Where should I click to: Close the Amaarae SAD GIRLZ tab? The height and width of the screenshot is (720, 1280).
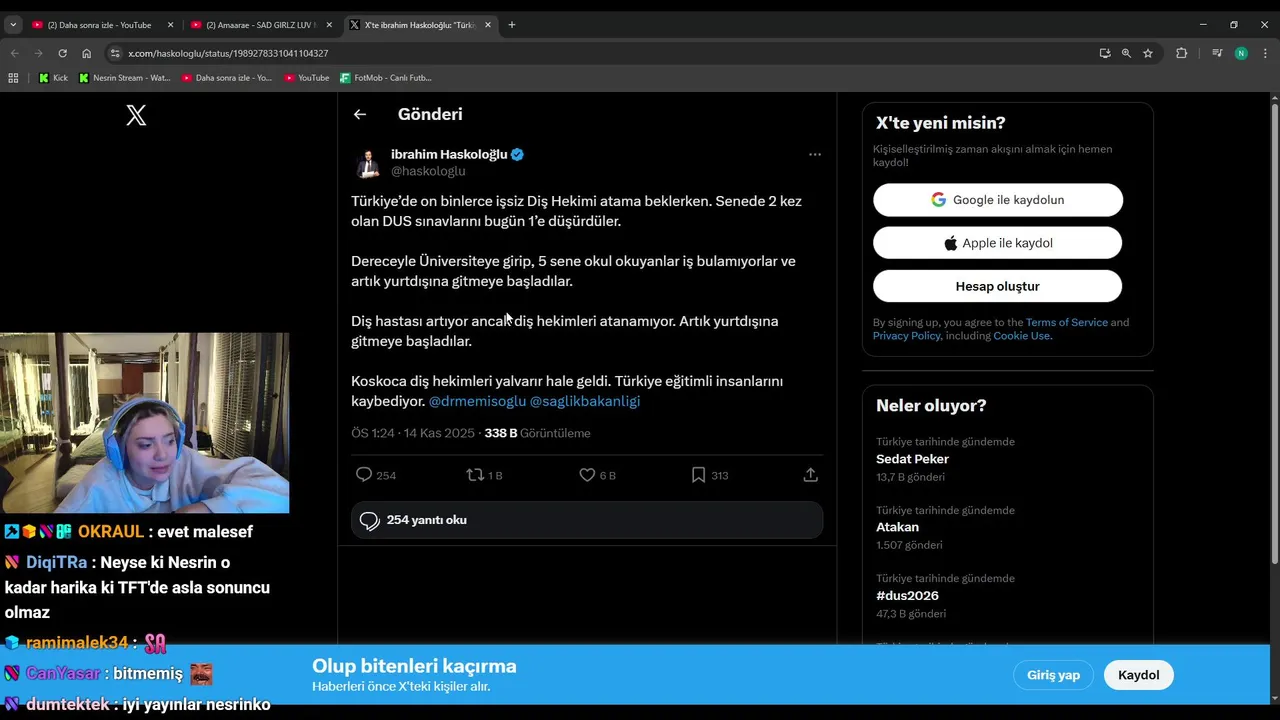329,25
